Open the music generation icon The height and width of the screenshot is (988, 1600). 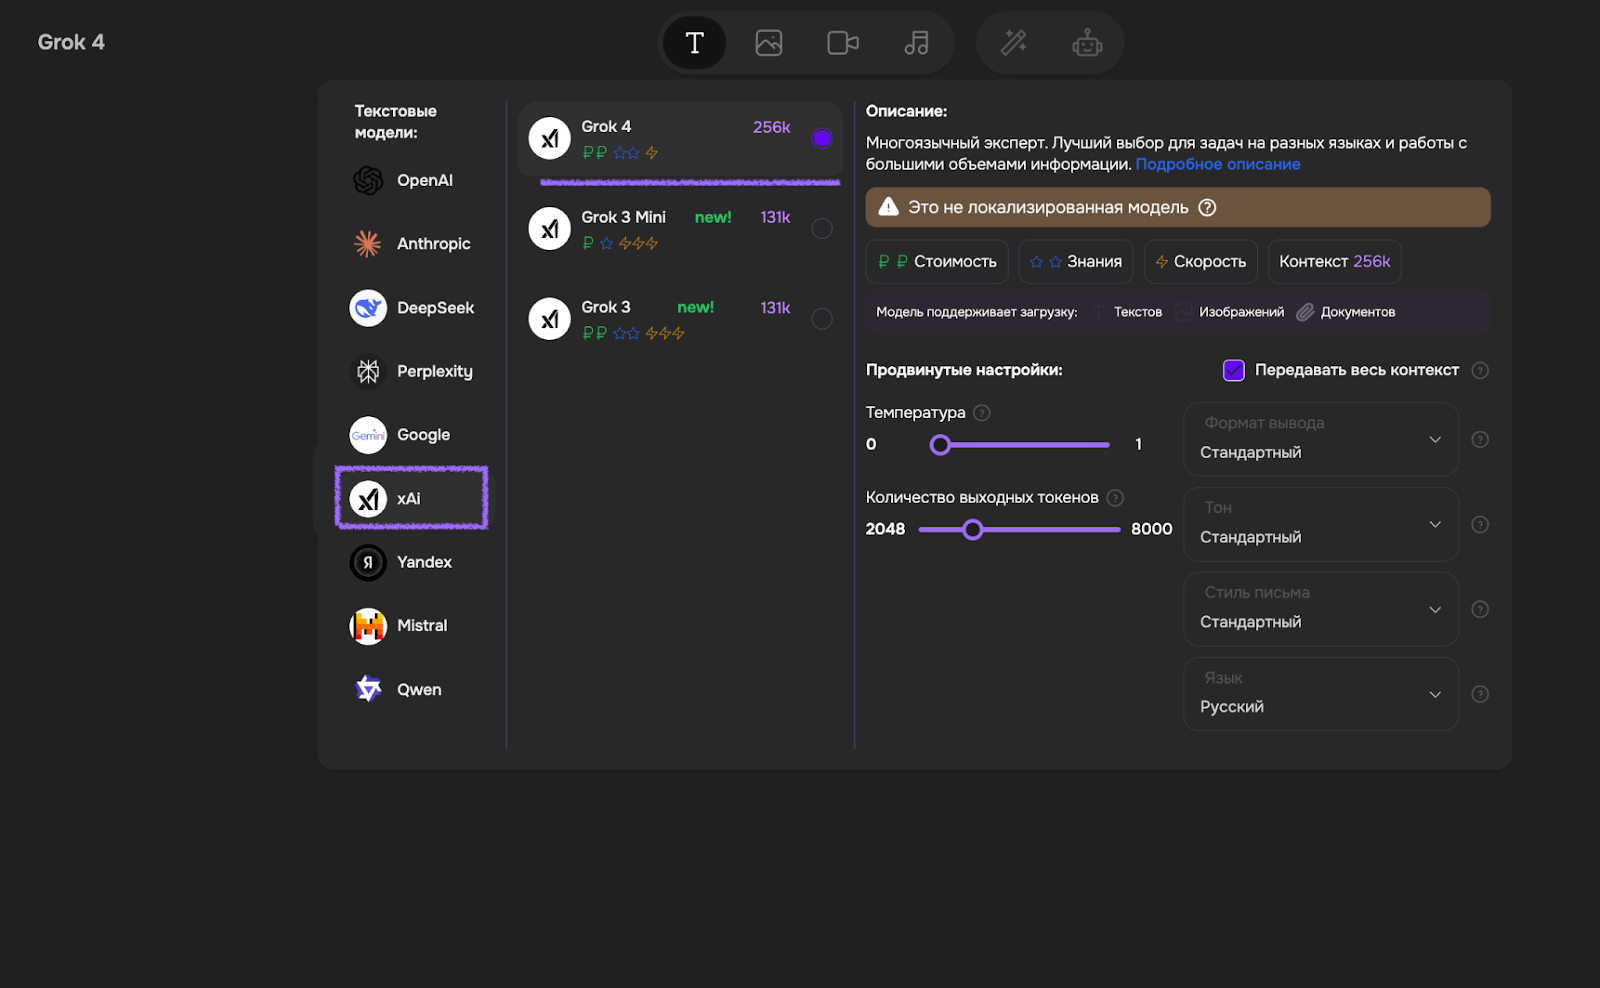tap(916, 43)
